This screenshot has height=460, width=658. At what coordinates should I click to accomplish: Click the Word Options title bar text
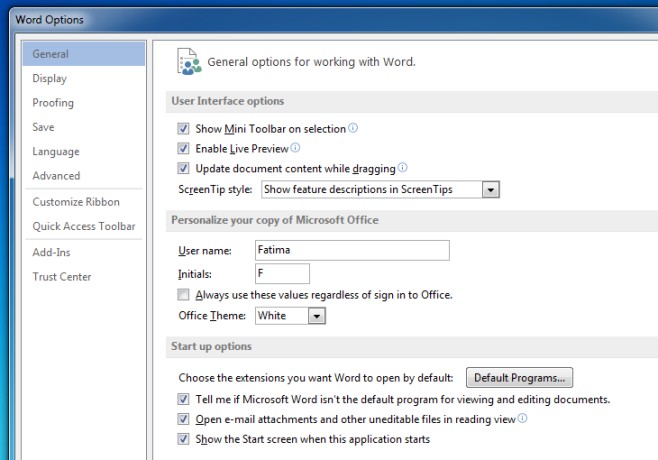coord(50,20)
